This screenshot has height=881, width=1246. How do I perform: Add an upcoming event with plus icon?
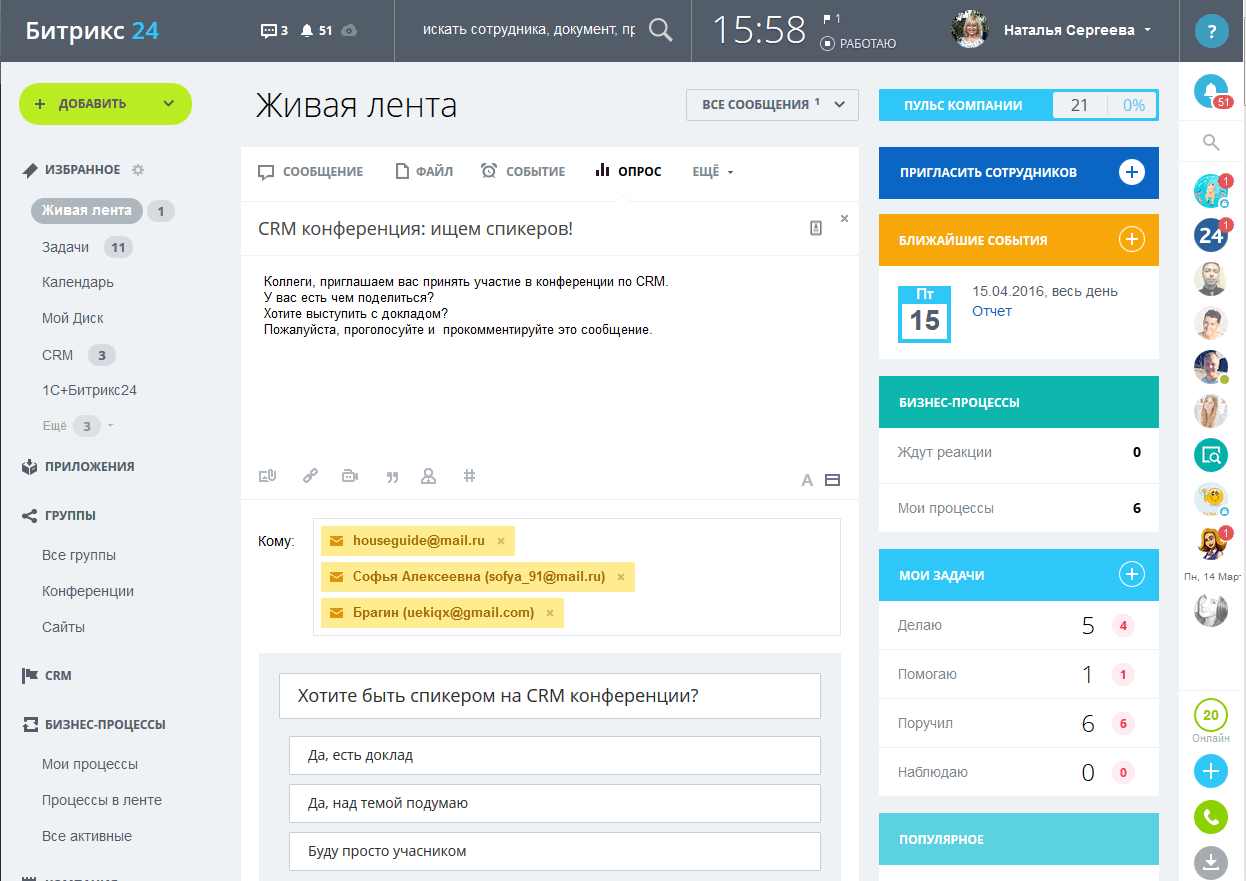1131,239
